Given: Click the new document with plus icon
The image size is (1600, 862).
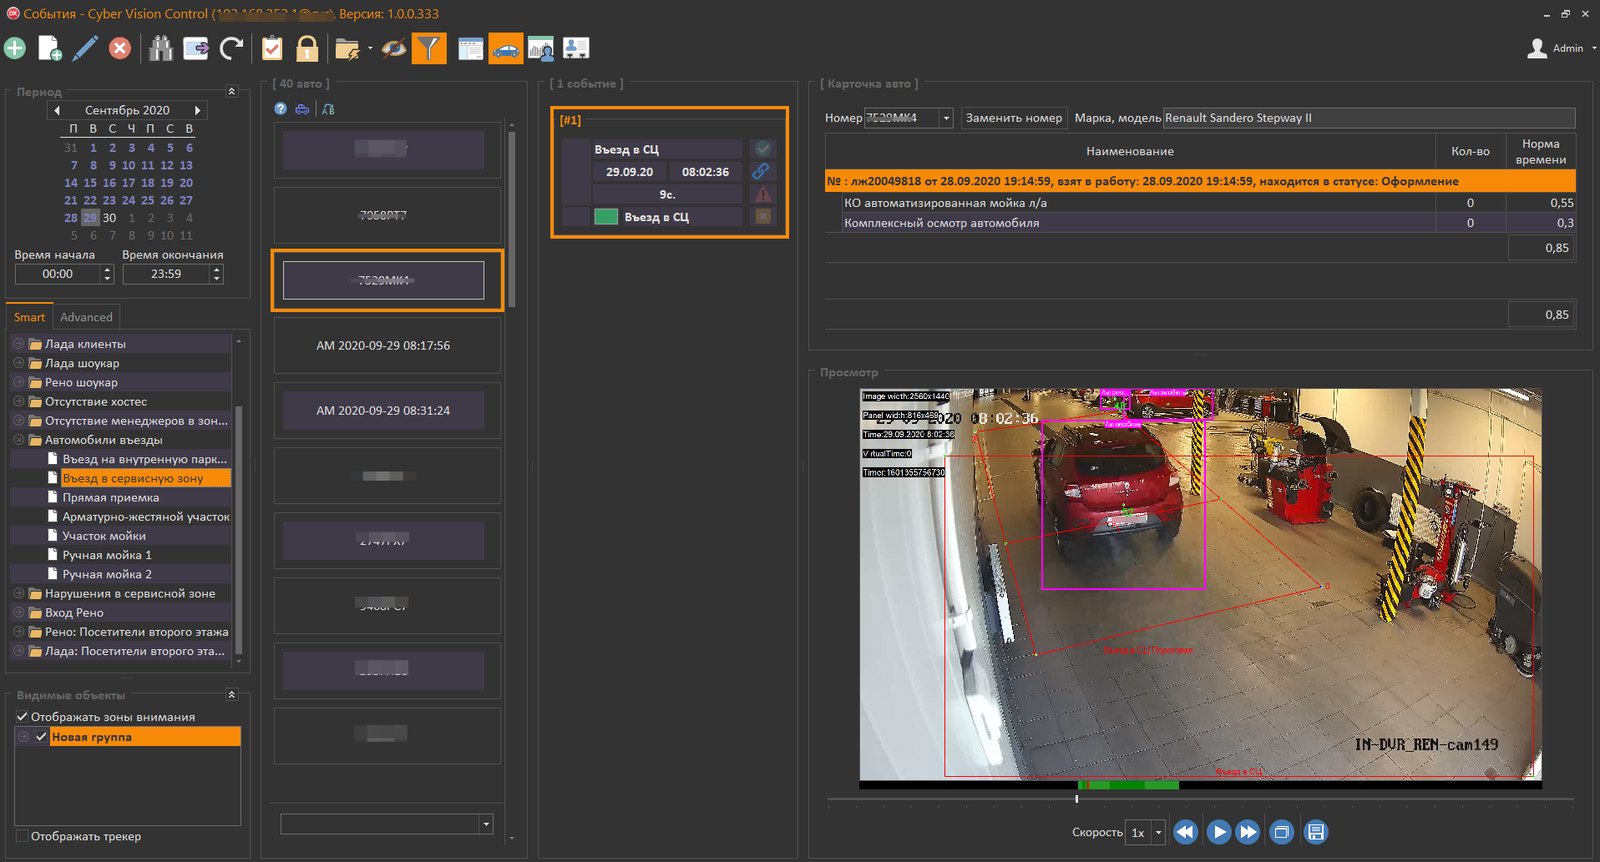Looking at the screenshot, I should (x=50, y=48).
